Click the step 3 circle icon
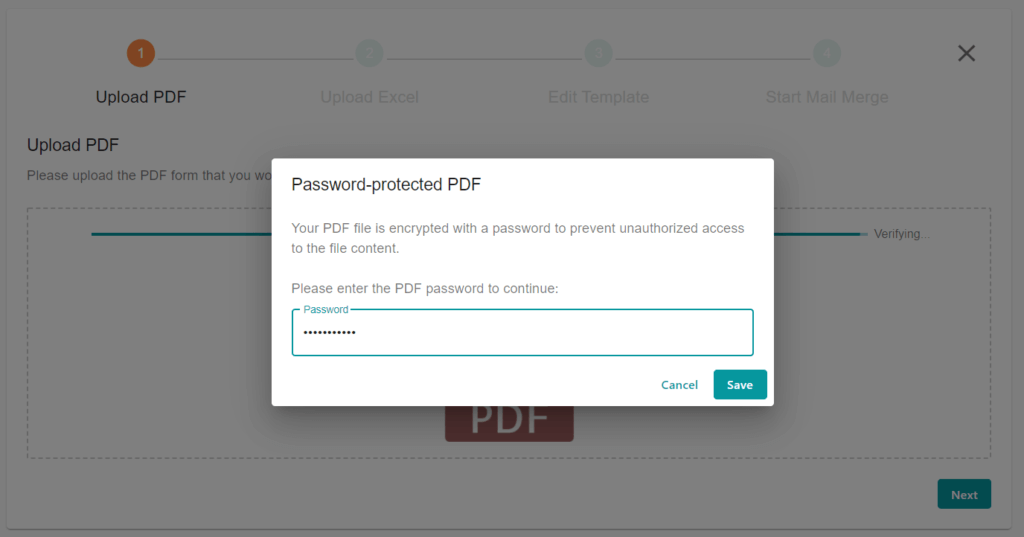Screen dimensions: 1024x537 coord(598,53)
